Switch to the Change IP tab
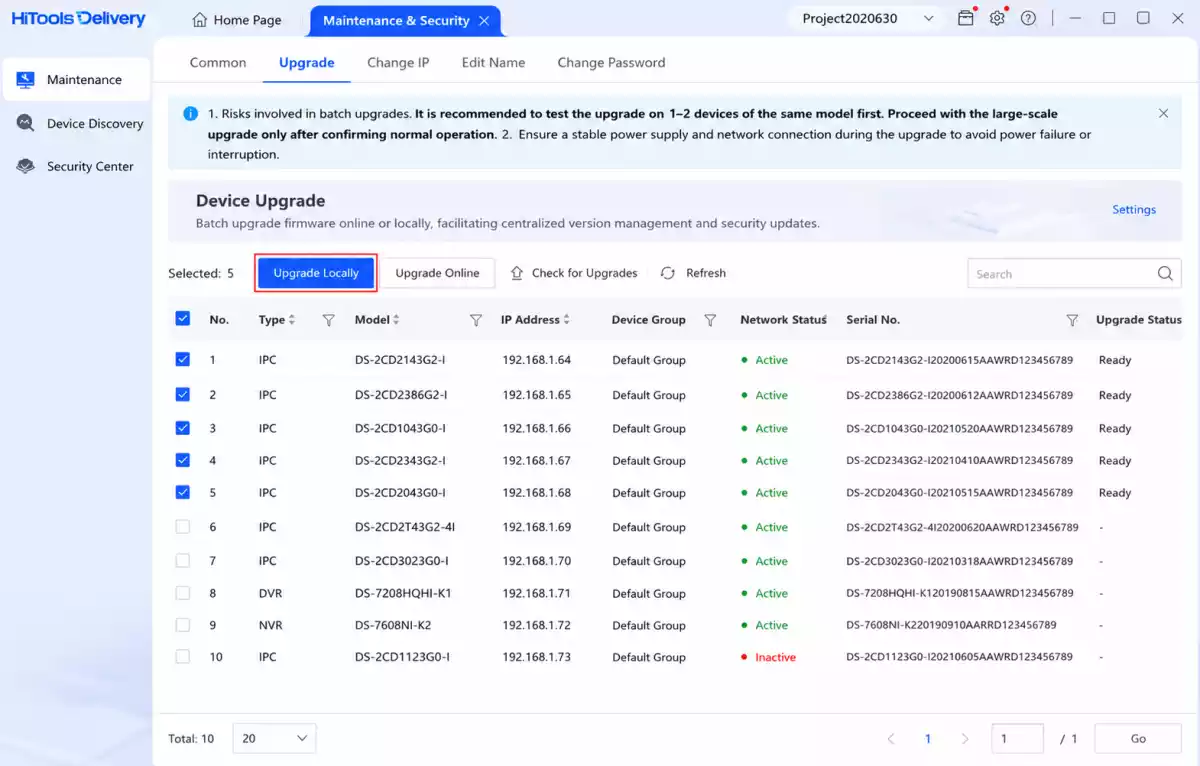The height and width of the screenshot is (766, 1200). coord(398,62)
